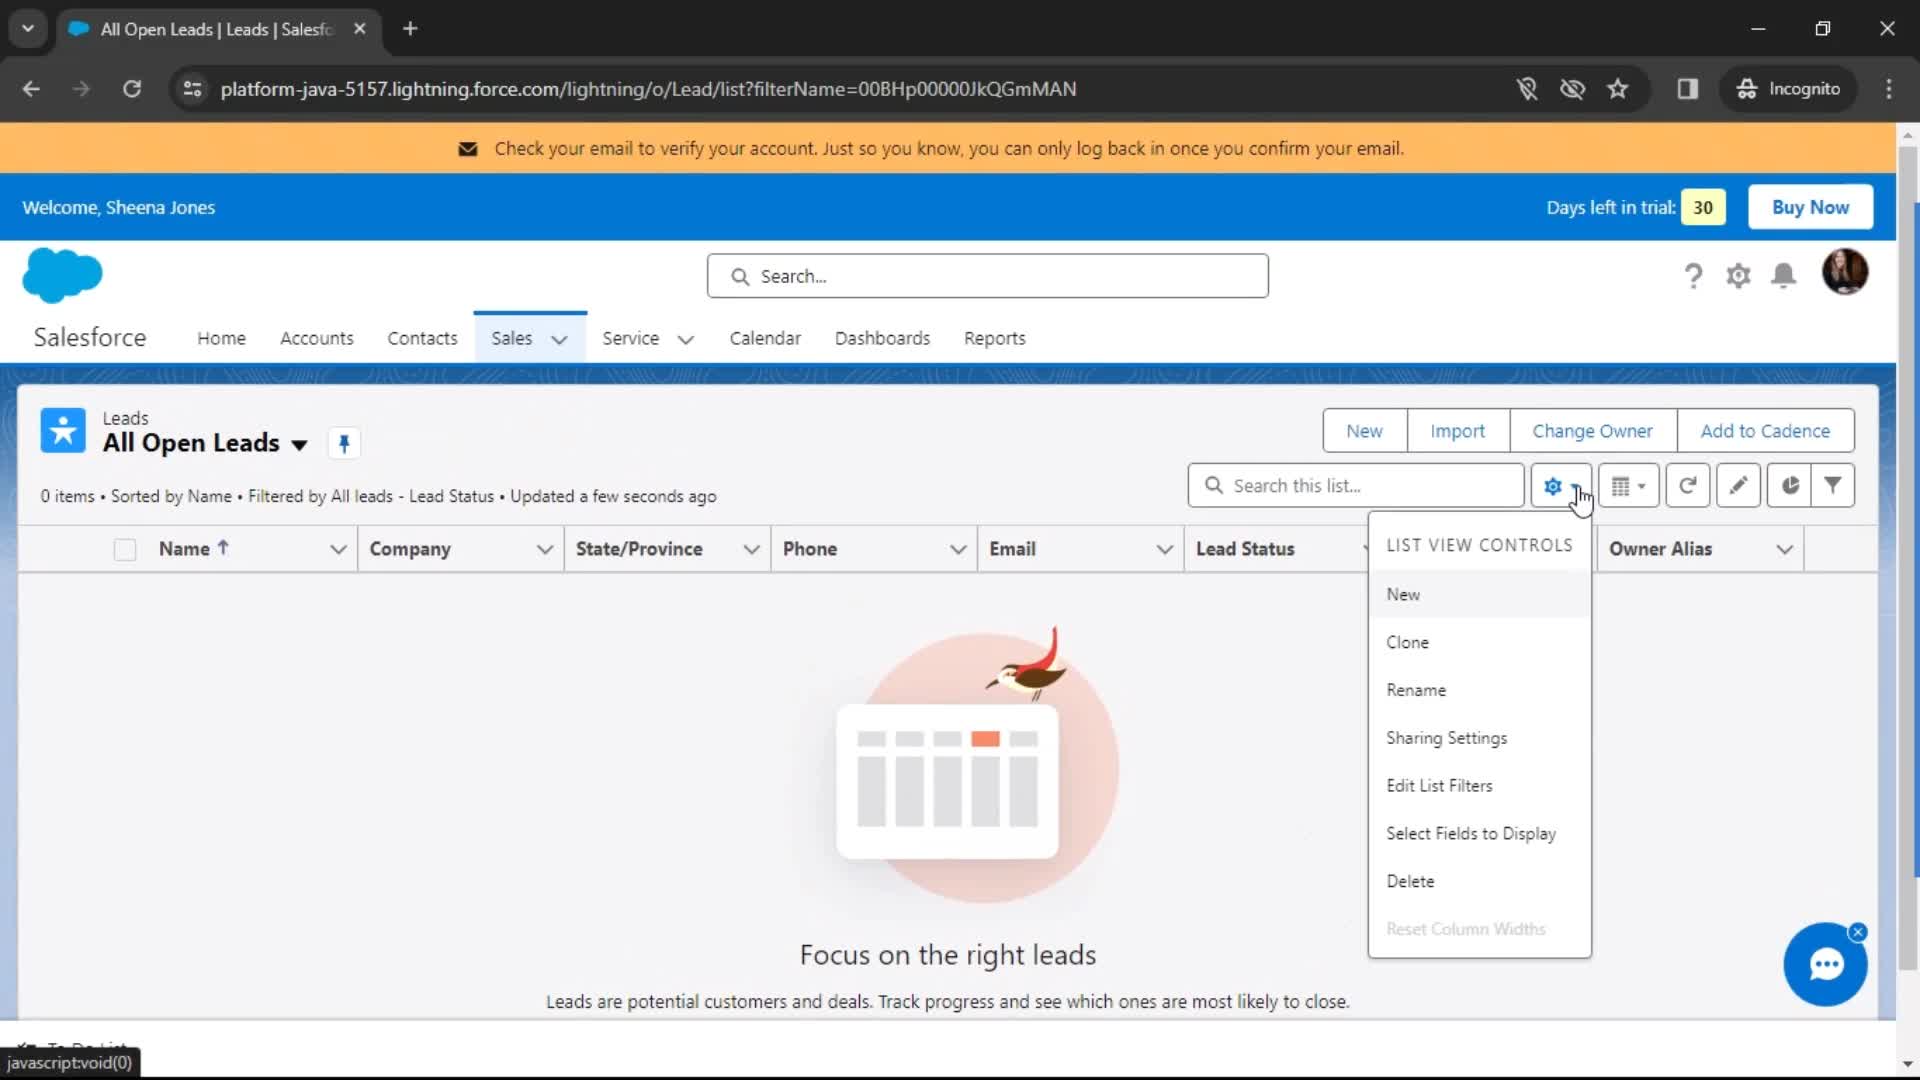This screenshot has height=1080, width=1920.
Task: Reload the browser page
Action: 132,89
